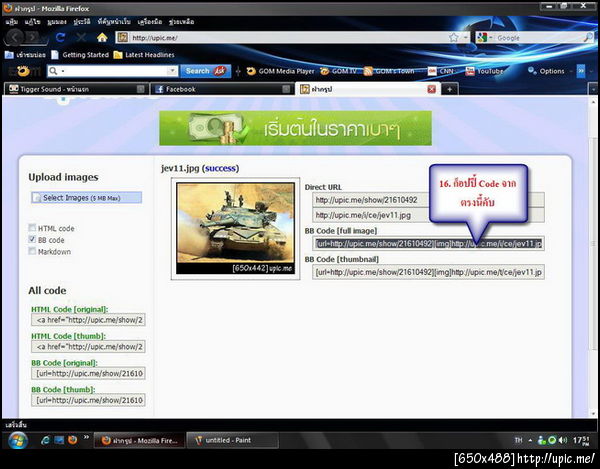Viewport: 600px width, 469px height.
Task: Go to the Home page icon
Action: (102, 37)
